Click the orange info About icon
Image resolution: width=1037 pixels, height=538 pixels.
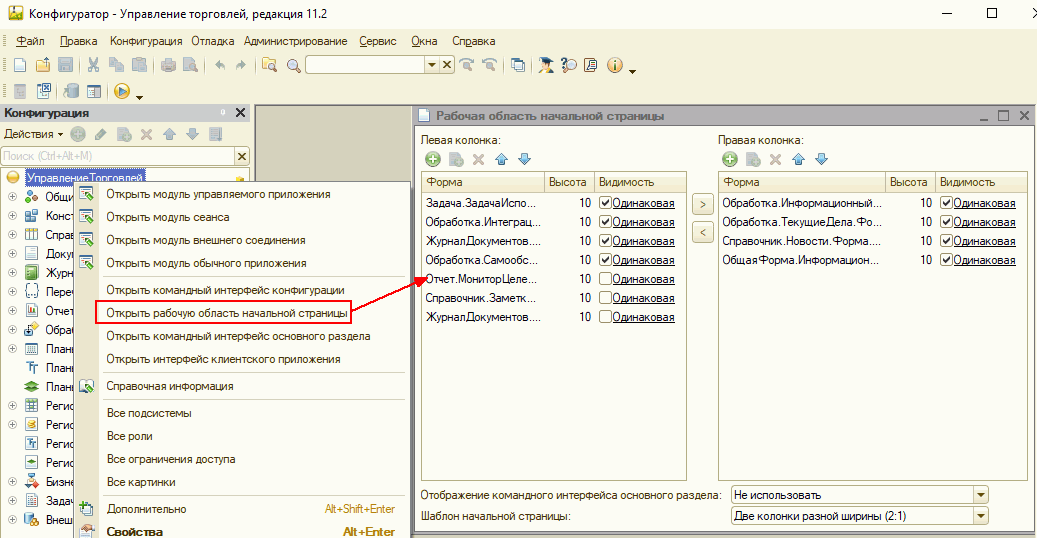click(x=615, y=65)
